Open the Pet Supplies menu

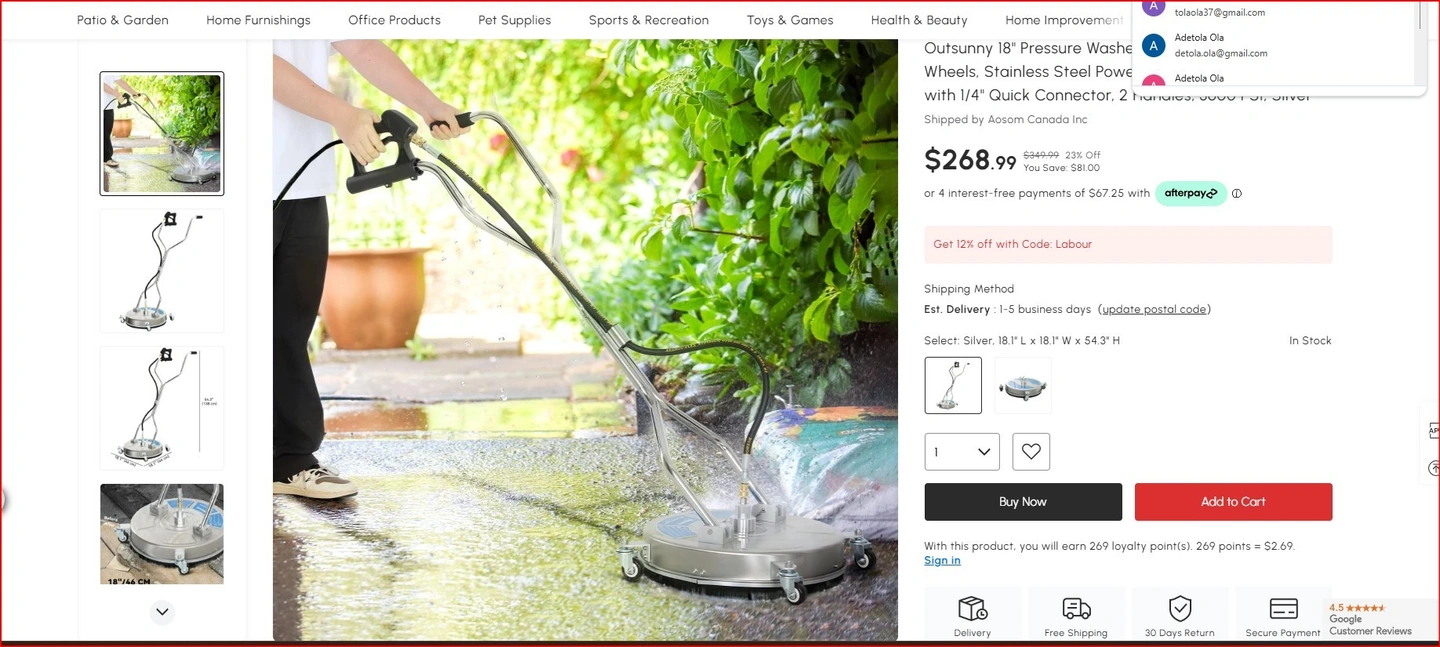point(515,20)
